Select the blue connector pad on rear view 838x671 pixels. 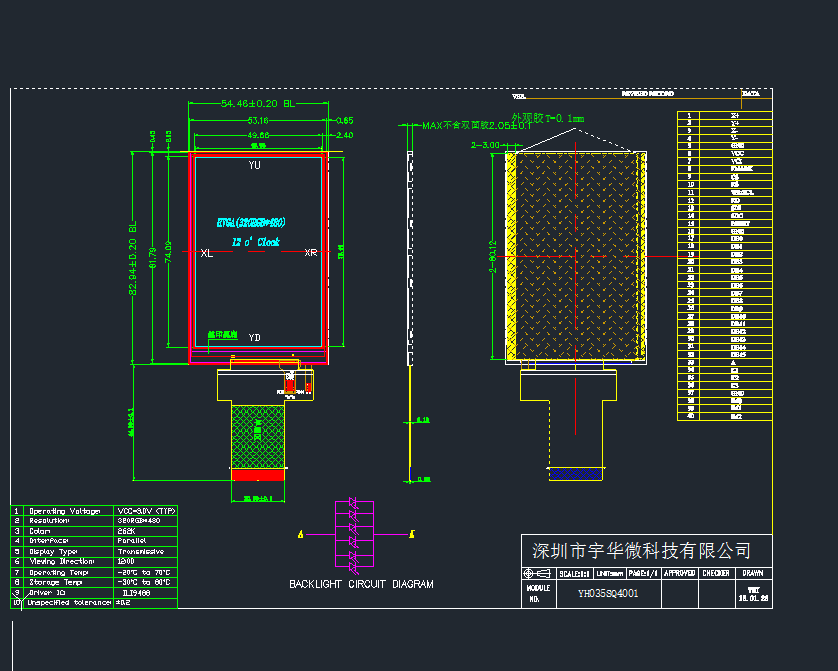[x=573, y=473]
